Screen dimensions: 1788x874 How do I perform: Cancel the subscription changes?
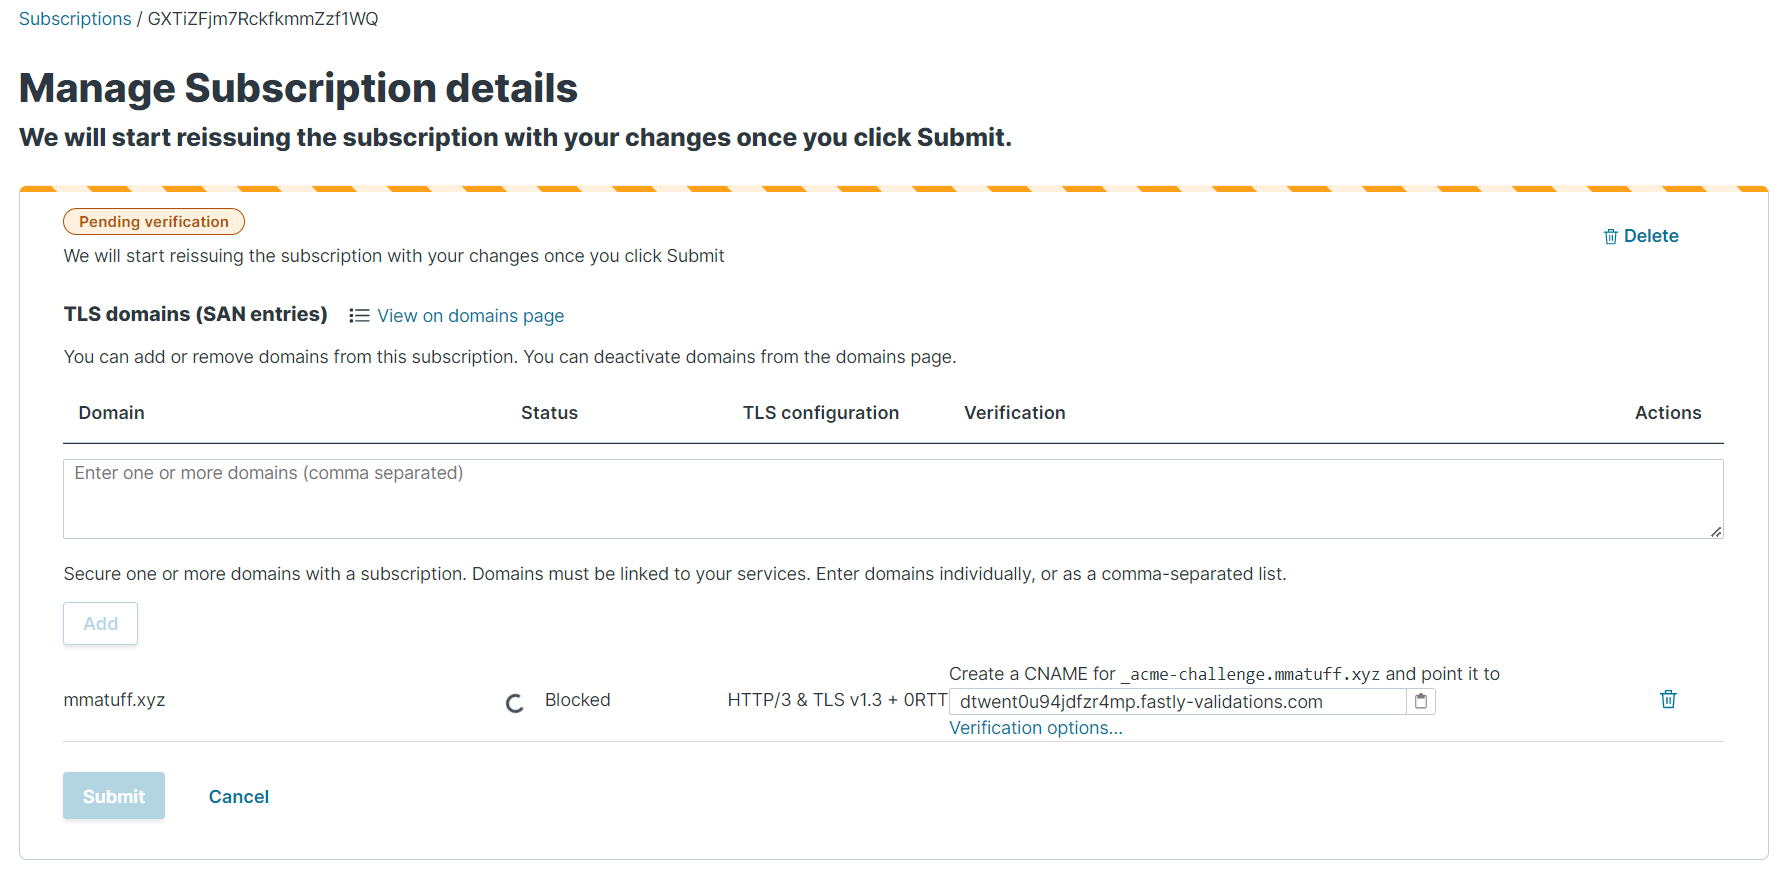click(x=238, y=797)
